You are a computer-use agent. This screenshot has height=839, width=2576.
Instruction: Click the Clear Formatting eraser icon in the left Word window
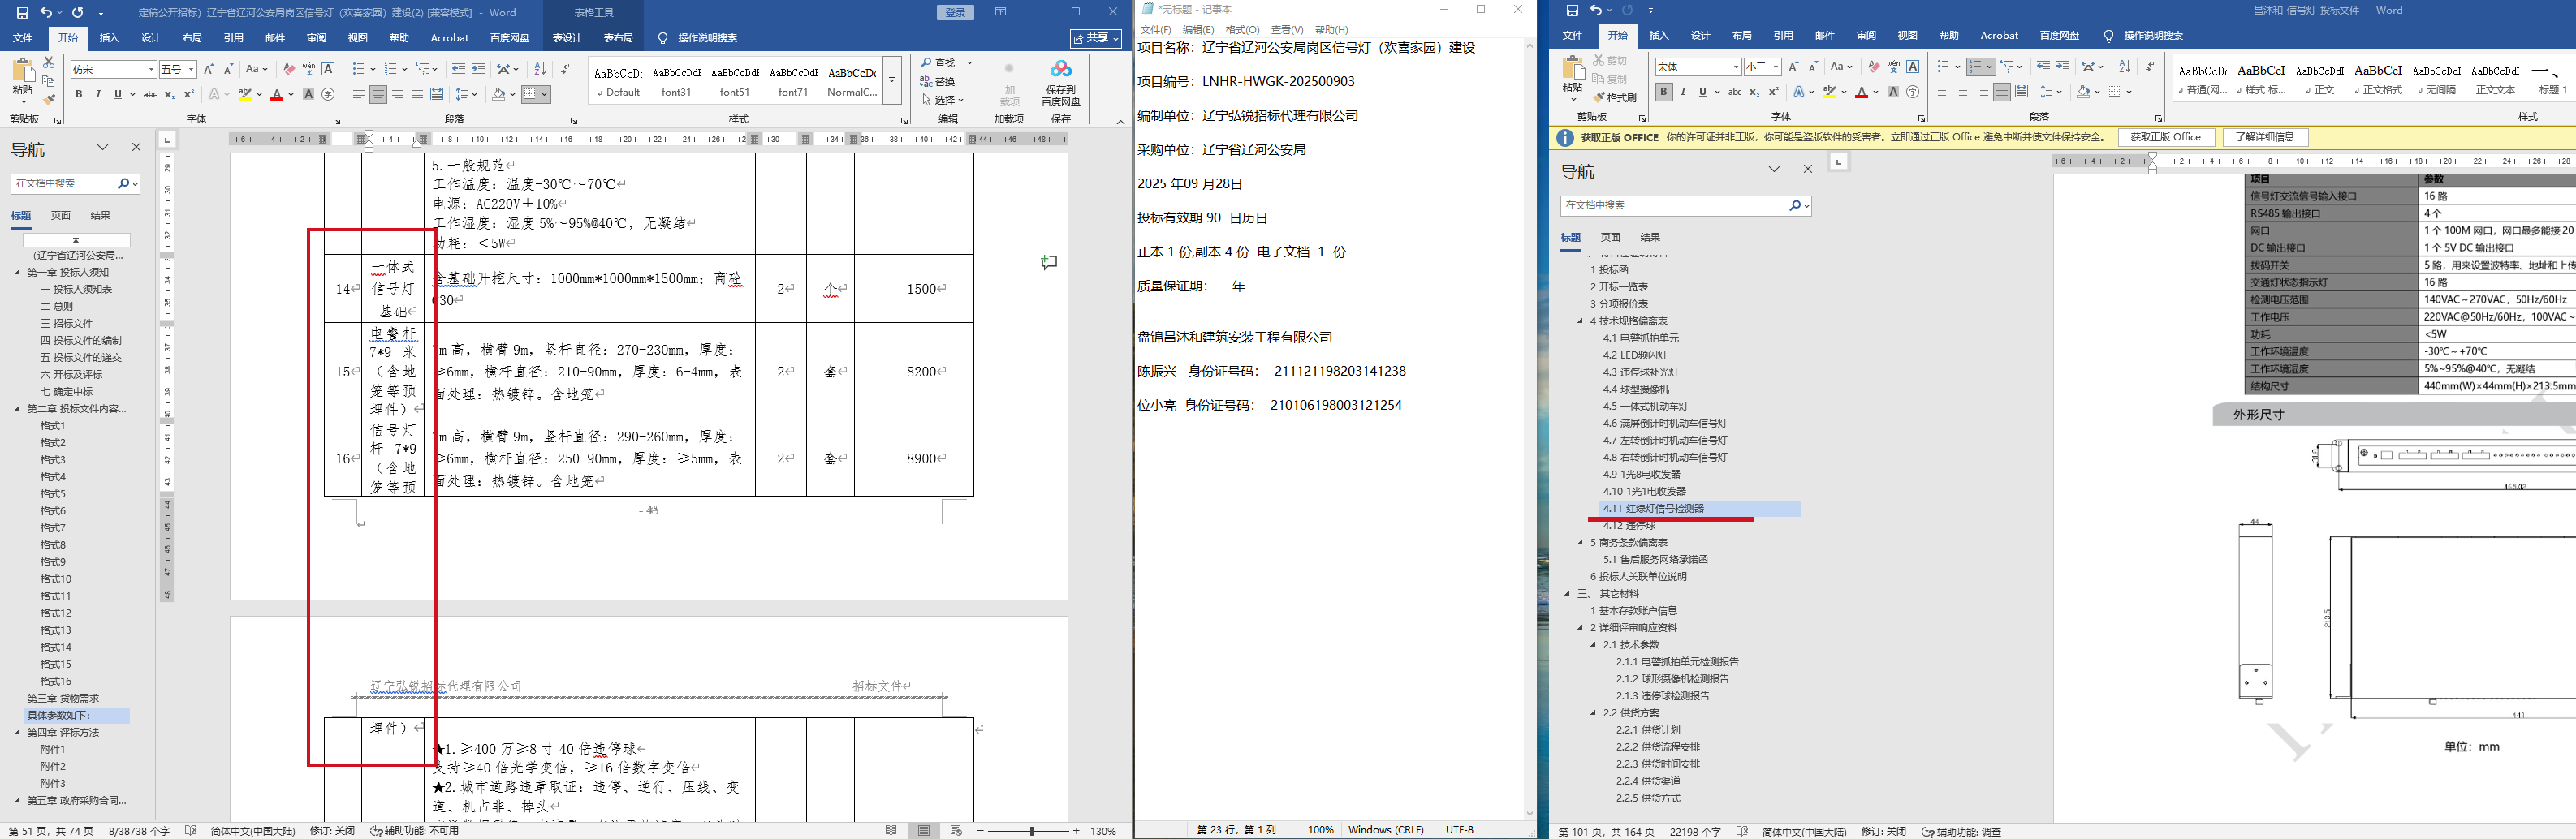[289, 69]
